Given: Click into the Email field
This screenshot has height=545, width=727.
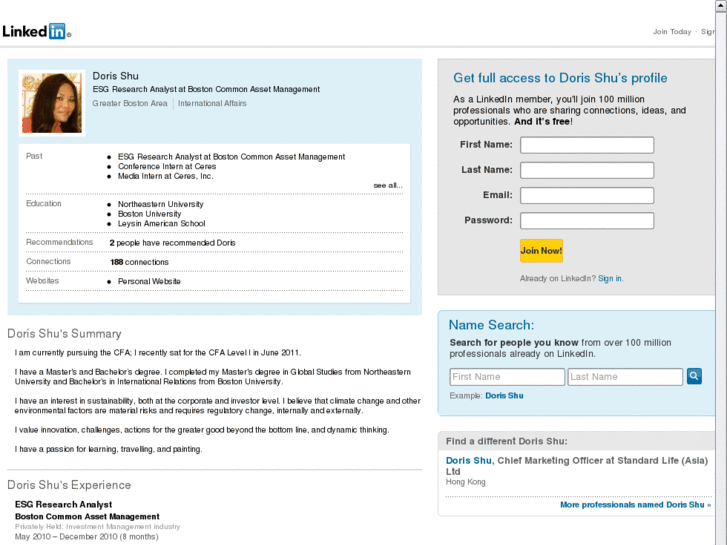Looking at the screenshot, I should coord(587,195).
